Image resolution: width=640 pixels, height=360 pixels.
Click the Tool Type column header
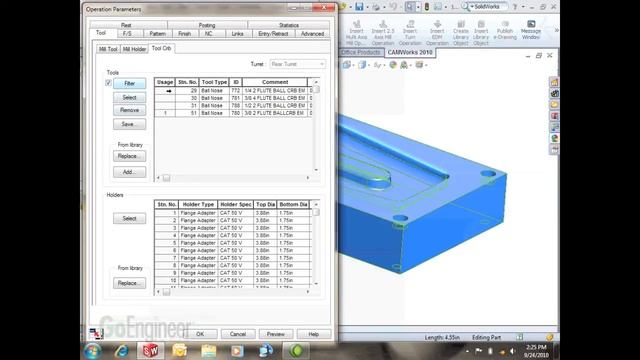[x=214, y=82]
